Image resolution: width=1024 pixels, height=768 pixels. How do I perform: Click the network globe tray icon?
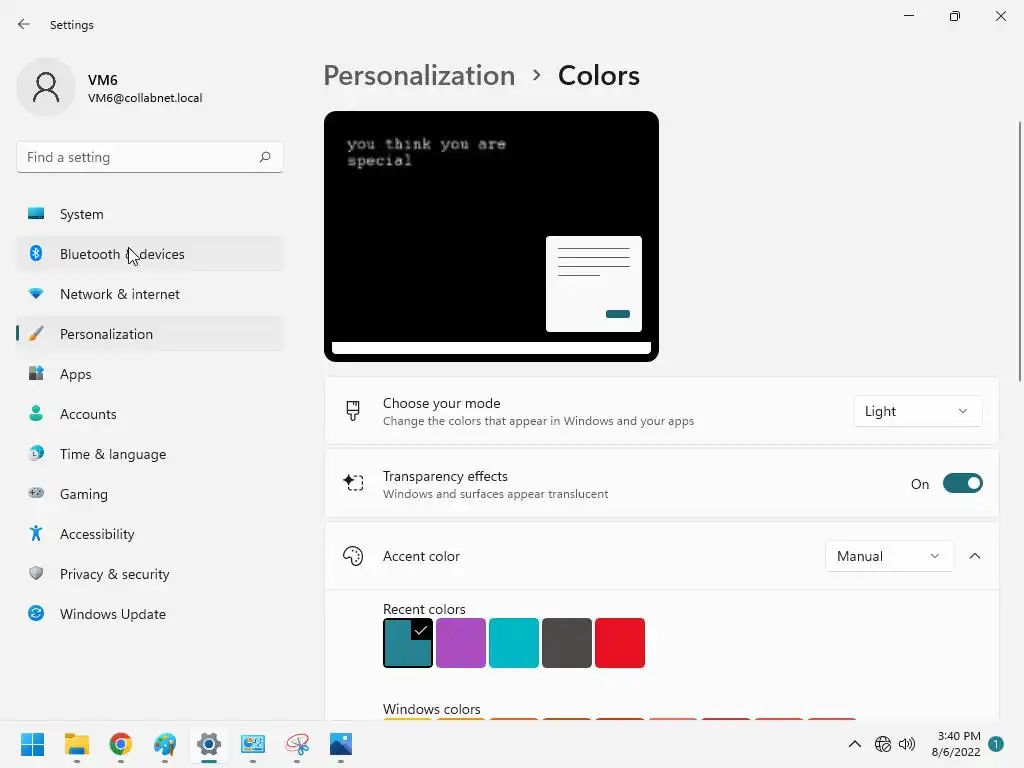pos(882,744)
